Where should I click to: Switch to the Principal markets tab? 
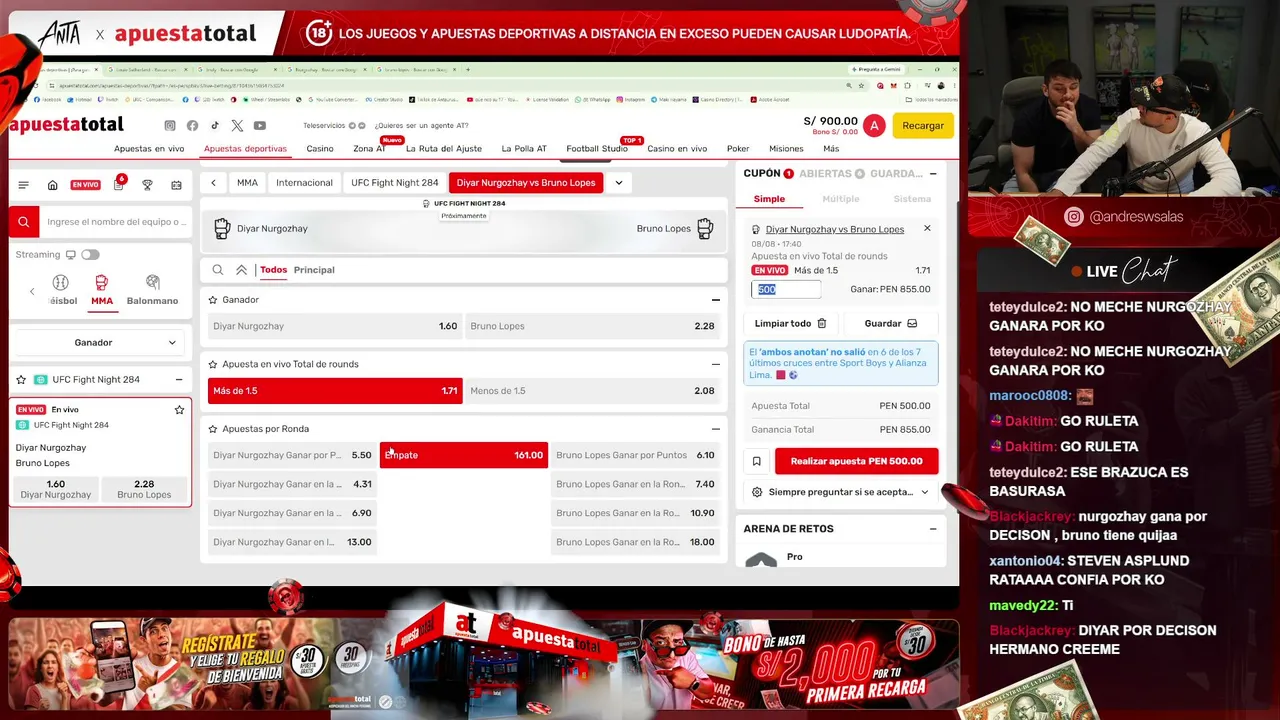point(314,270)
